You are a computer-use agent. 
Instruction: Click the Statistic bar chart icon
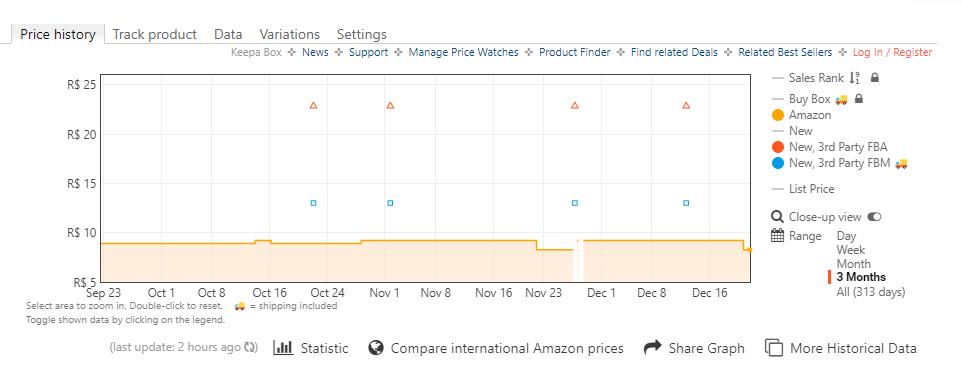click(x=283, y=348)
